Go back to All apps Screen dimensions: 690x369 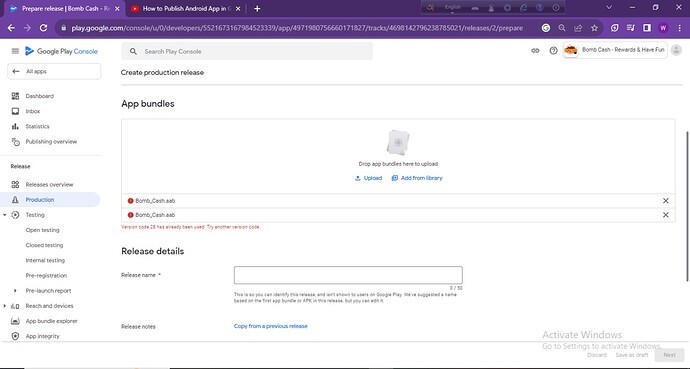tap(54, 71)
